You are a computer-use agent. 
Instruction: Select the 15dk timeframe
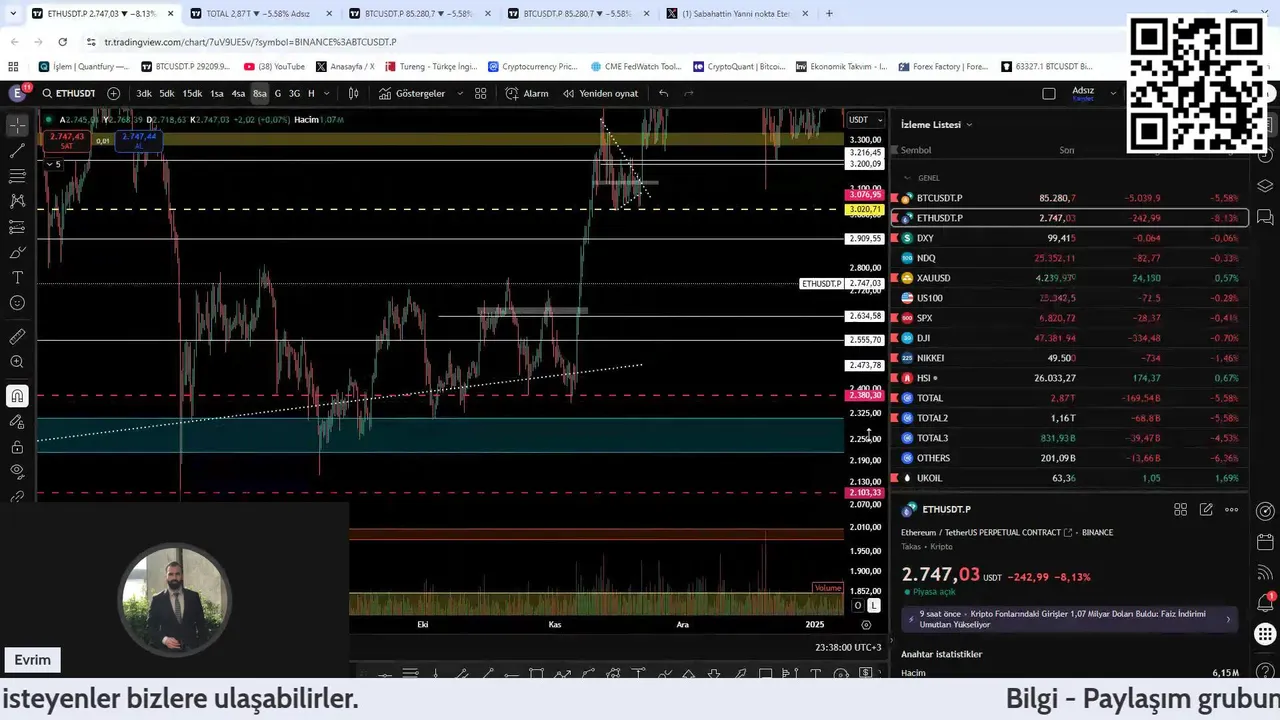tap(191, 93)
